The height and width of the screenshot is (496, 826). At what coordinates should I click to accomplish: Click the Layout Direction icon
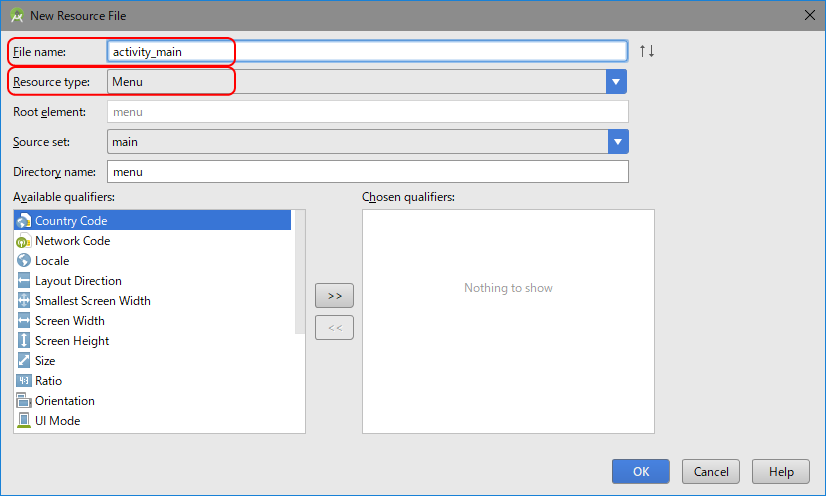tap(24, 280)
